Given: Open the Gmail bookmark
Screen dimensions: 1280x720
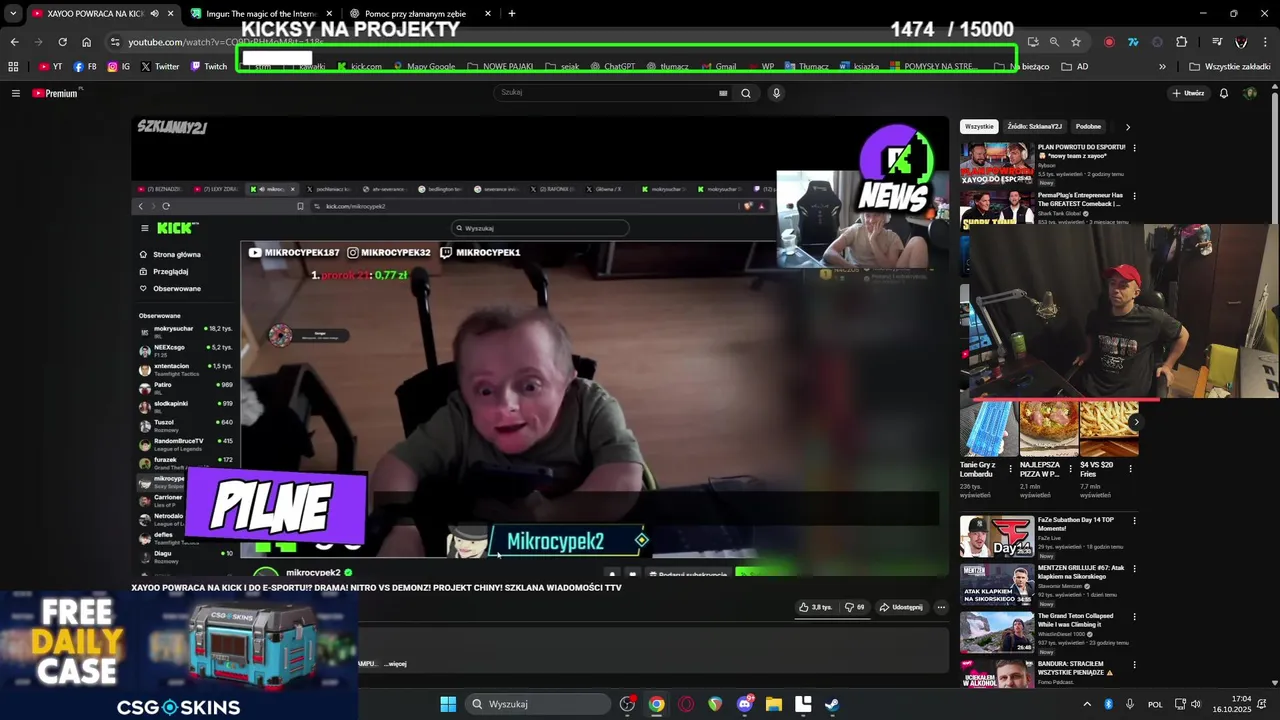Looking at the screenshot, I should [719, 67].
